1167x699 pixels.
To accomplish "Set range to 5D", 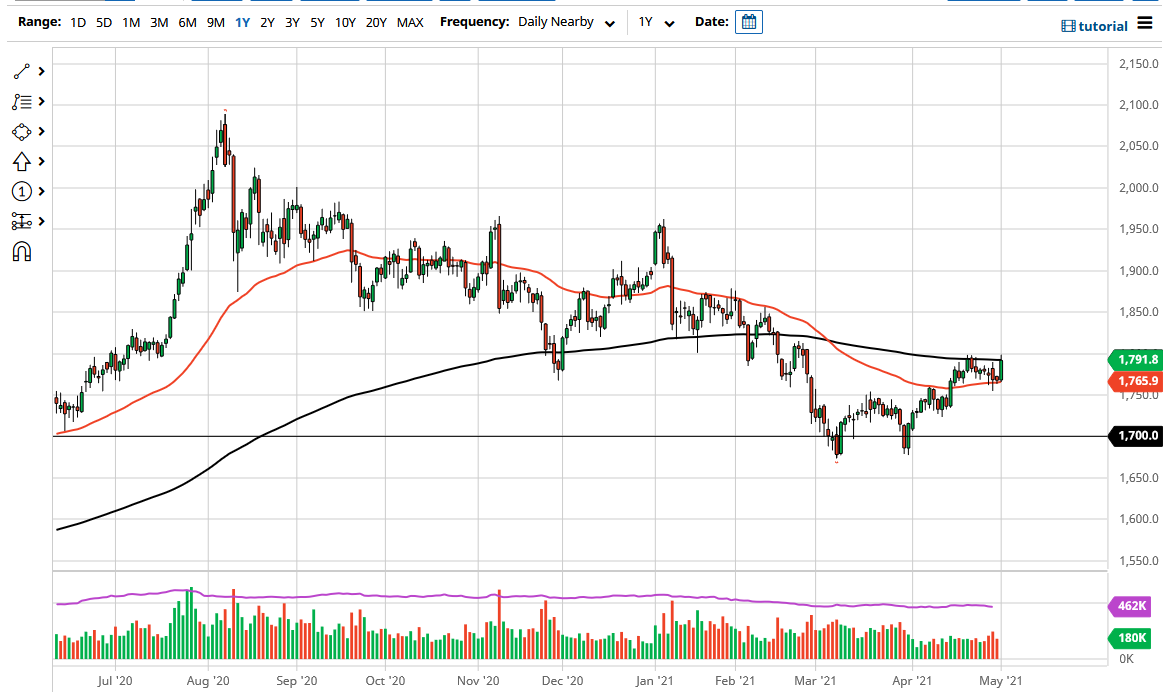I will click(x=104, y=22).
